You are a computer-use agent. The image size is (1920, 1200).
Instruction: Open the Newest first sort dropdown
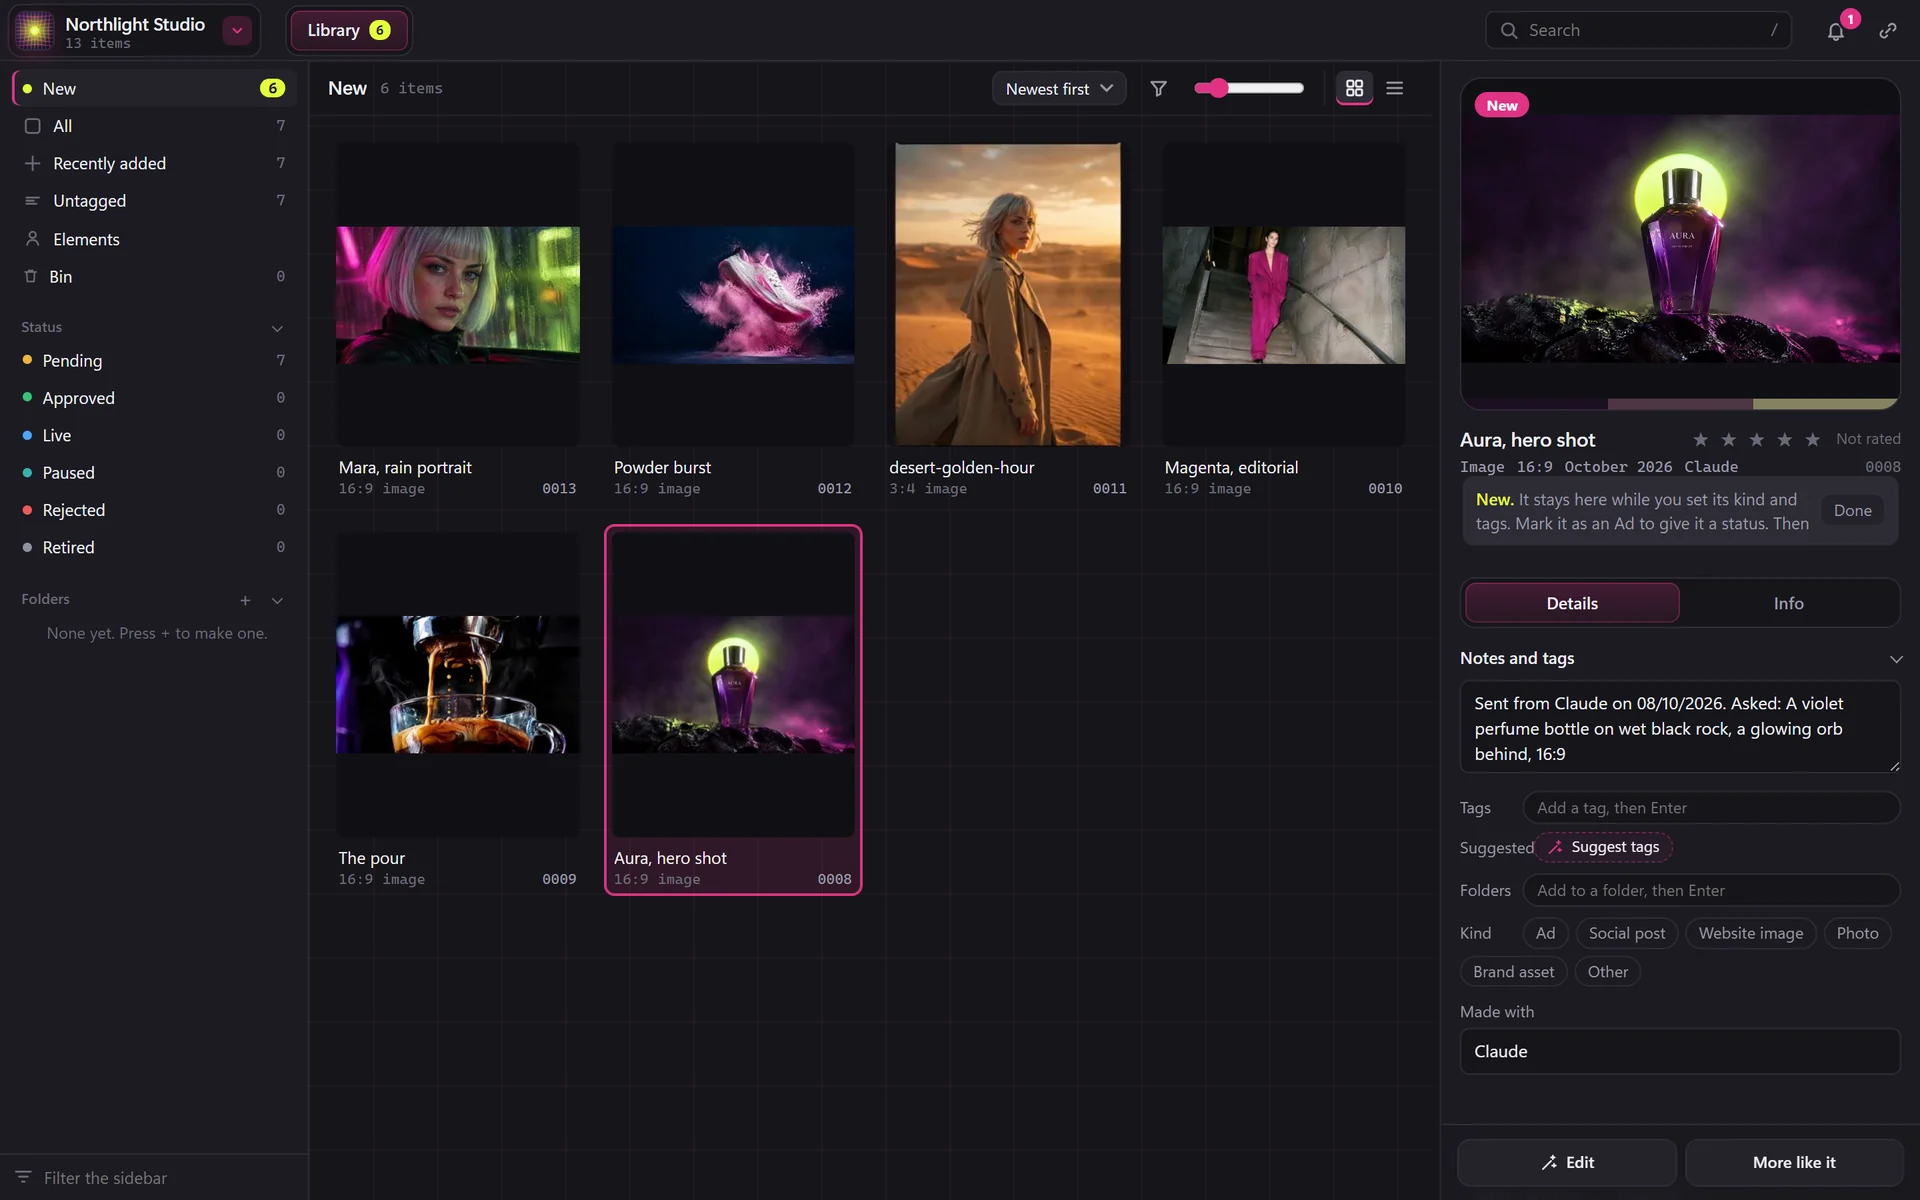point(1059,89)
